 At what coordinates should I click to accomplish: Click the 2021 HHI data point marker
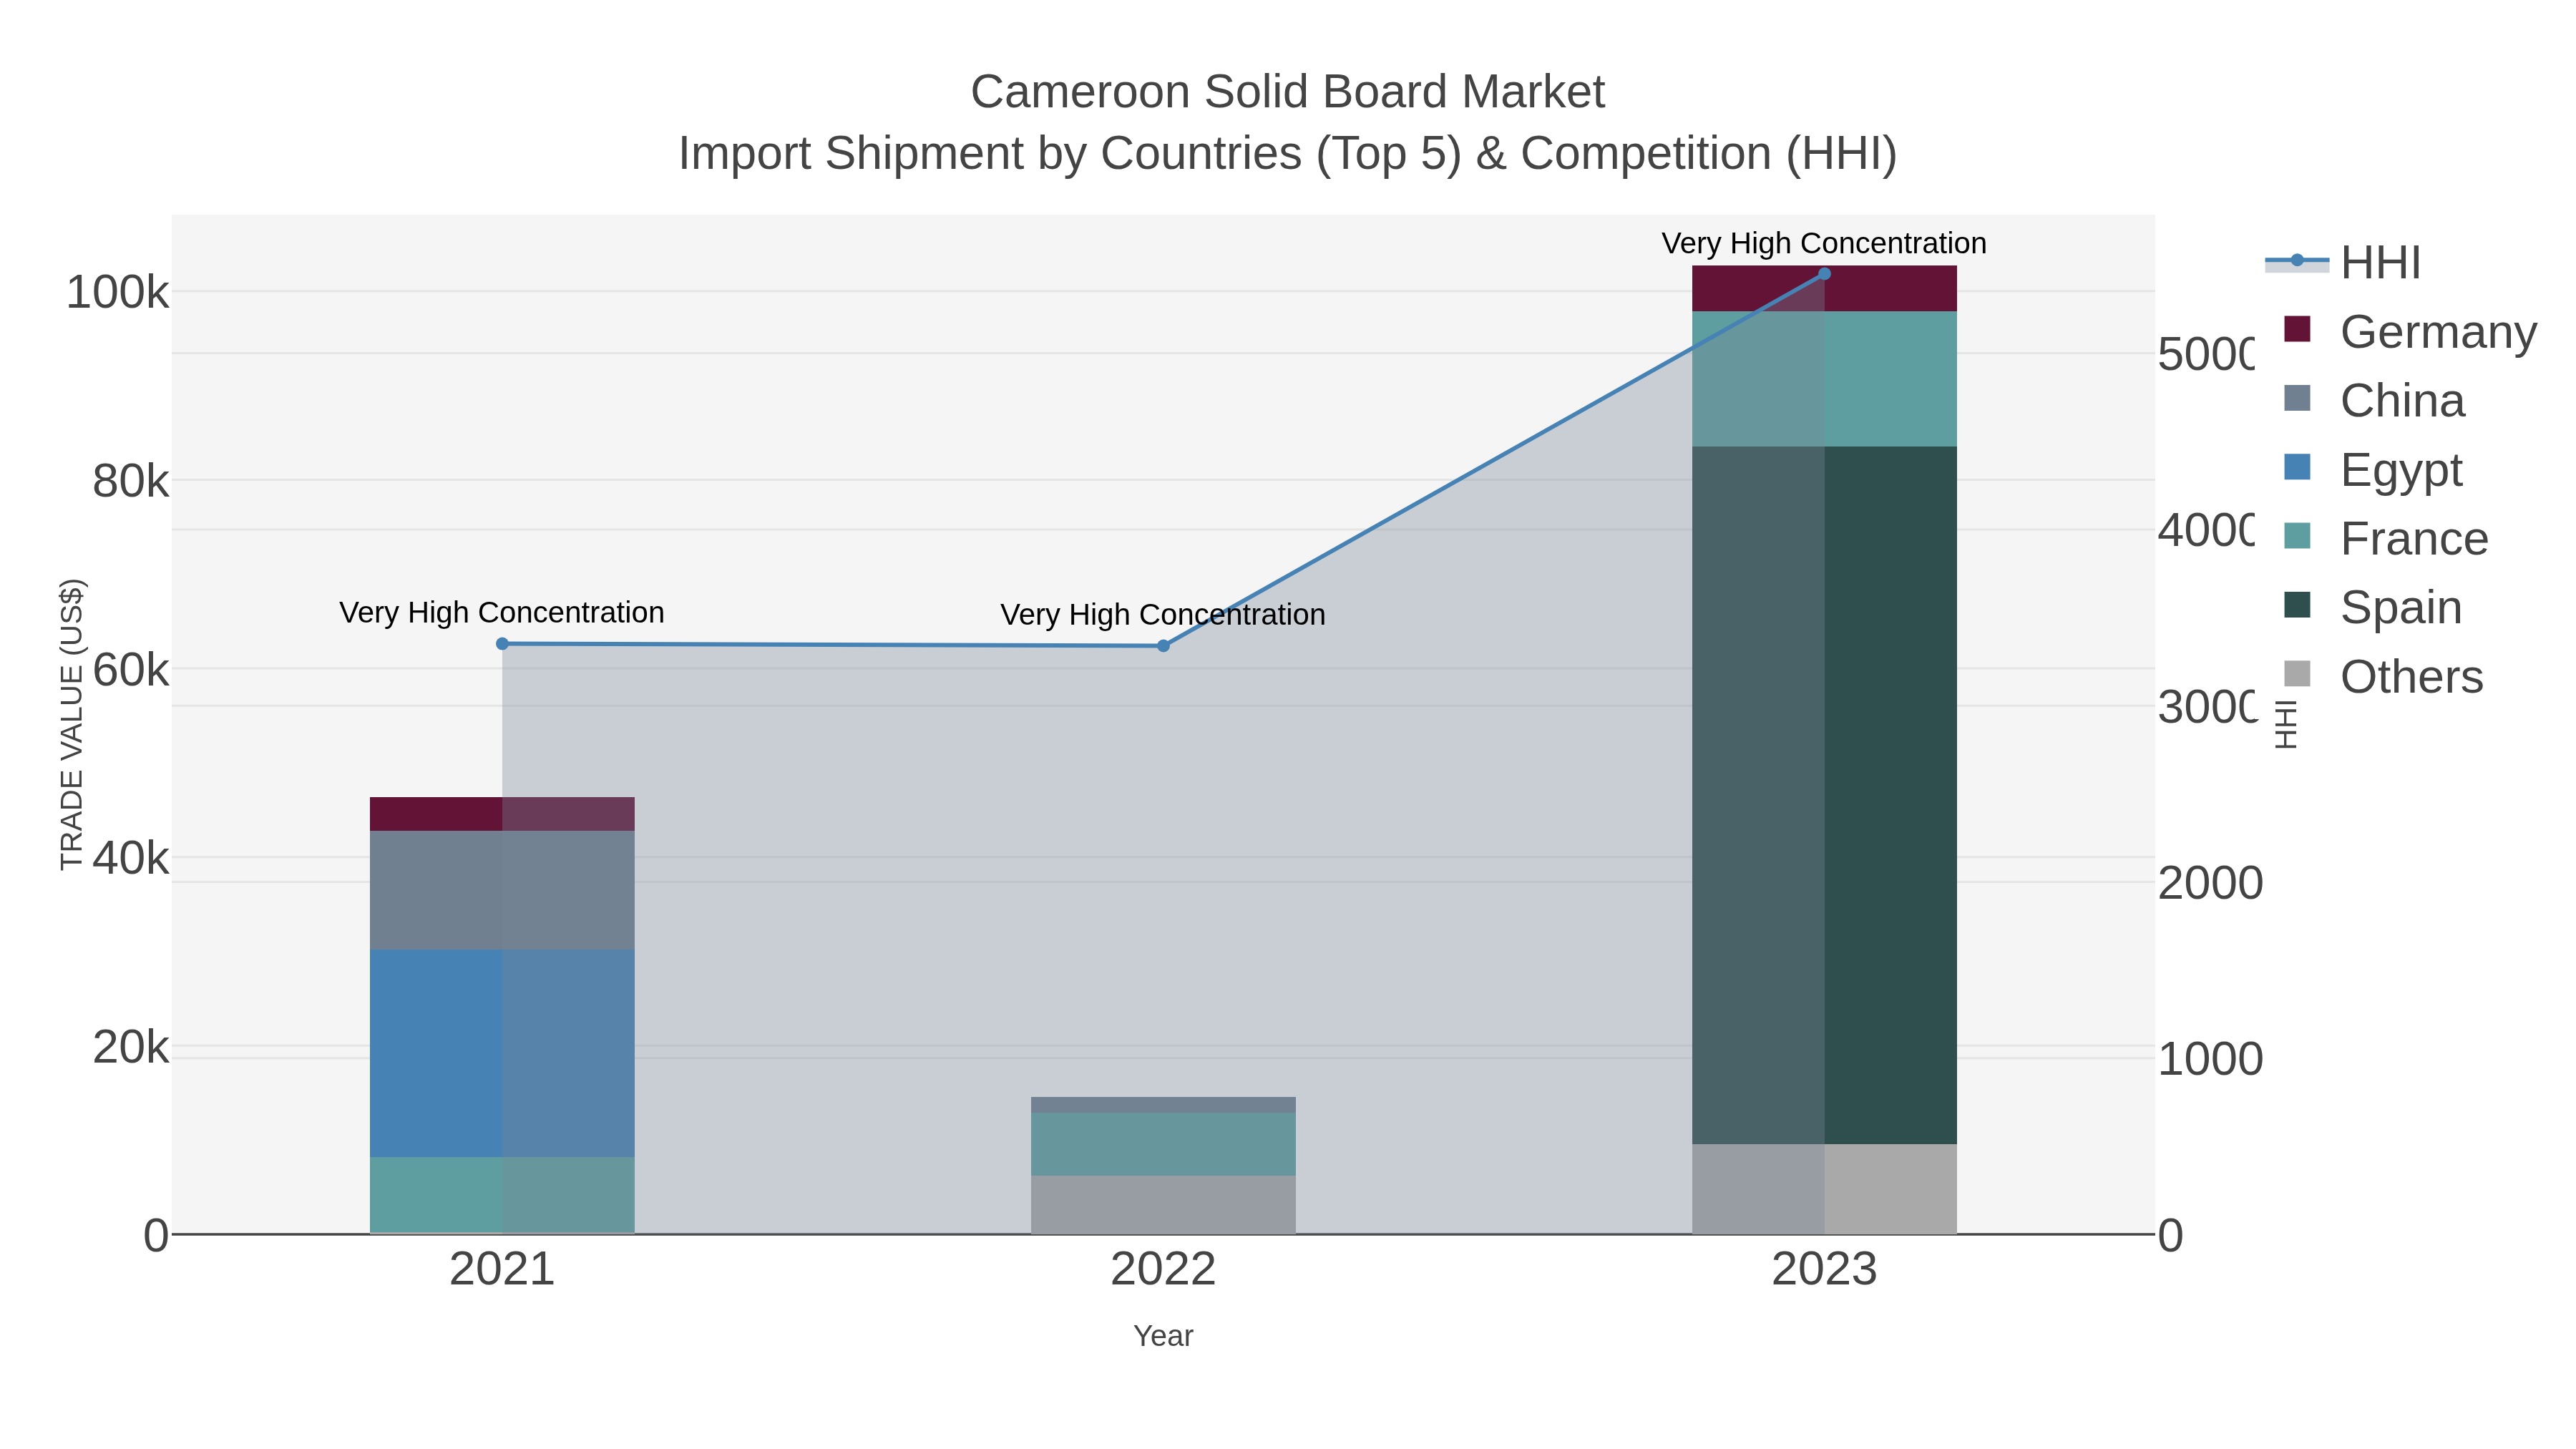[502, 644]
